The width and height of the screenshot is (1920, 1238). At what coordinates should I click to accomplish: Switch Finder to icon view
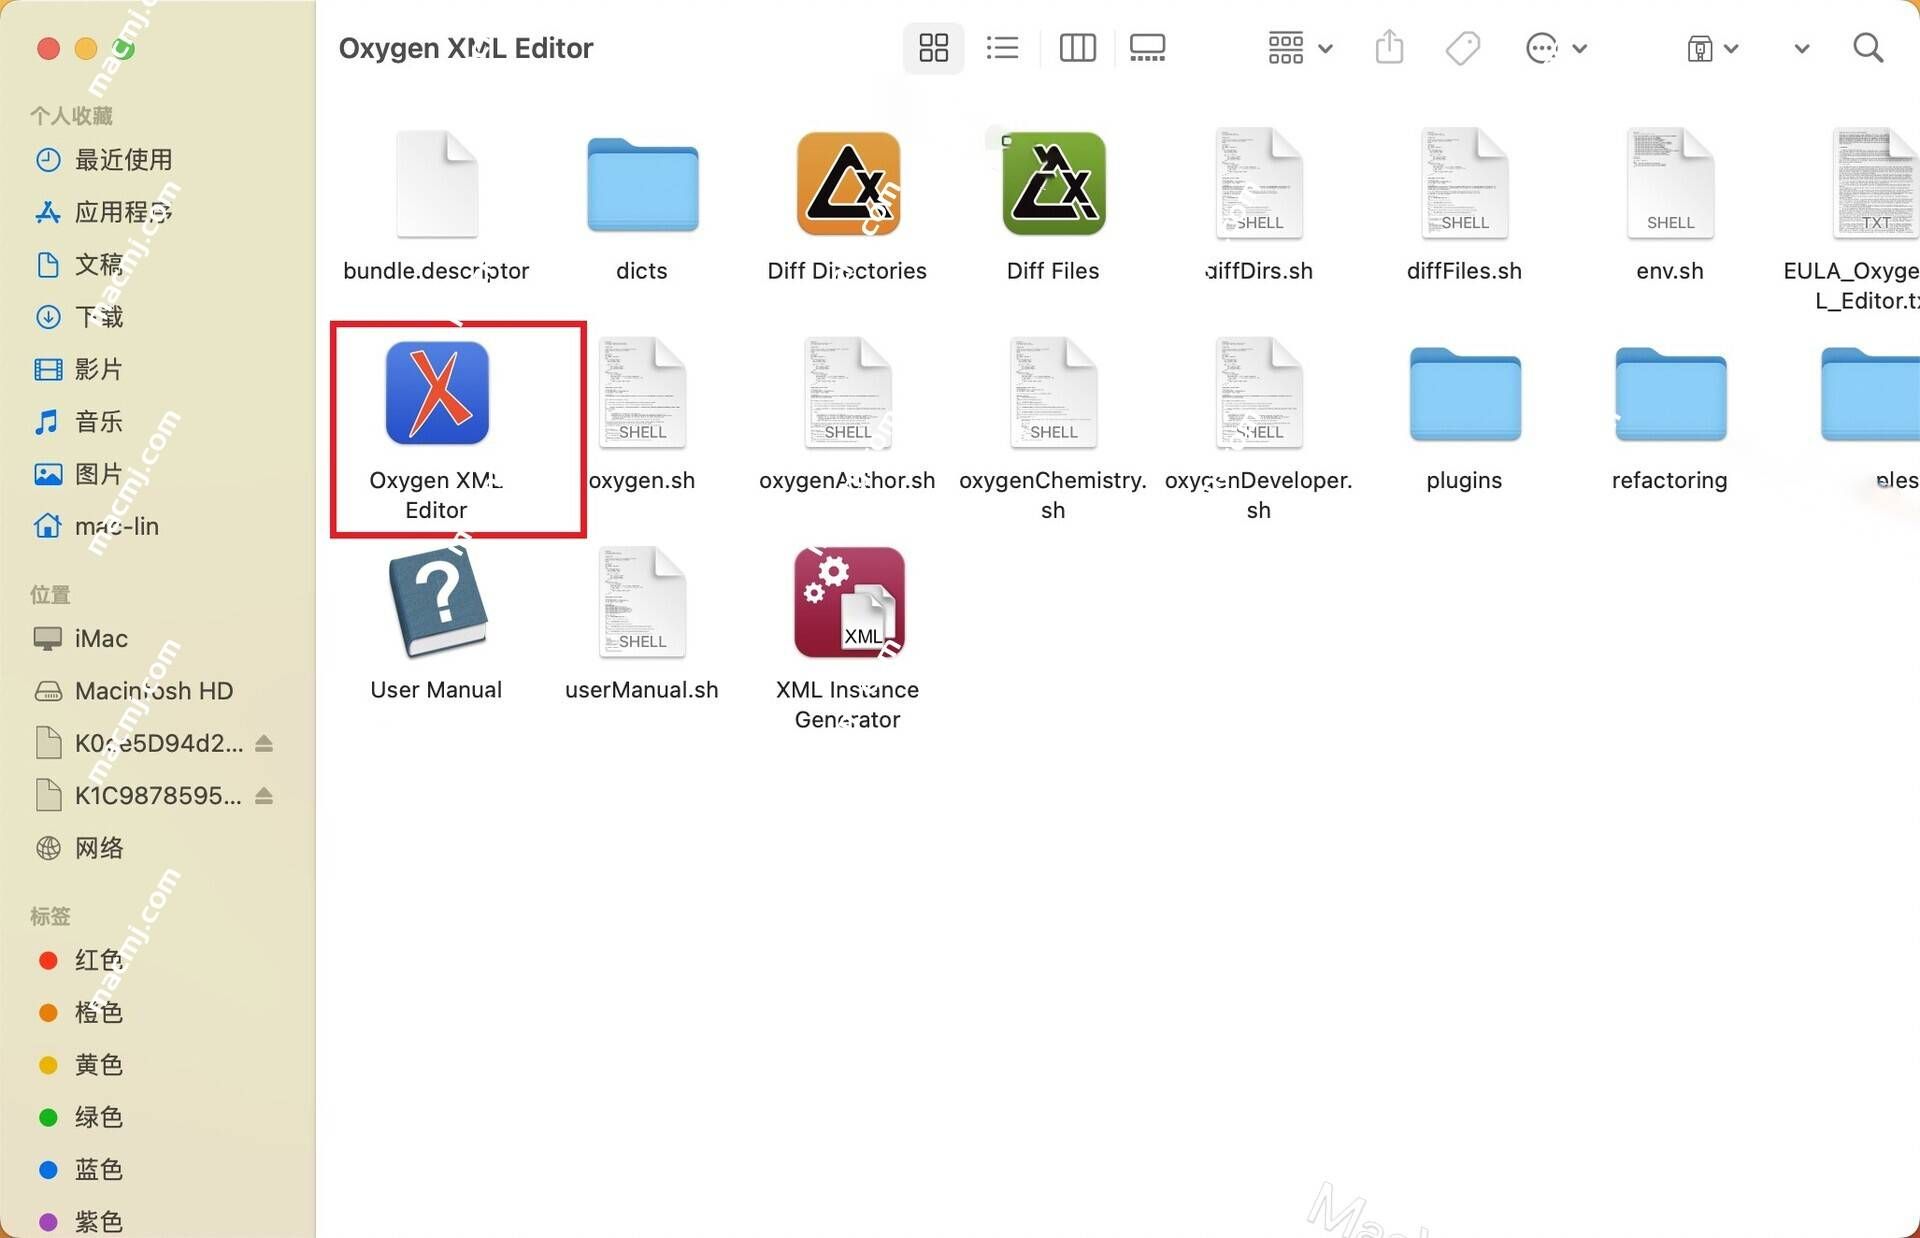pos(933,48)
